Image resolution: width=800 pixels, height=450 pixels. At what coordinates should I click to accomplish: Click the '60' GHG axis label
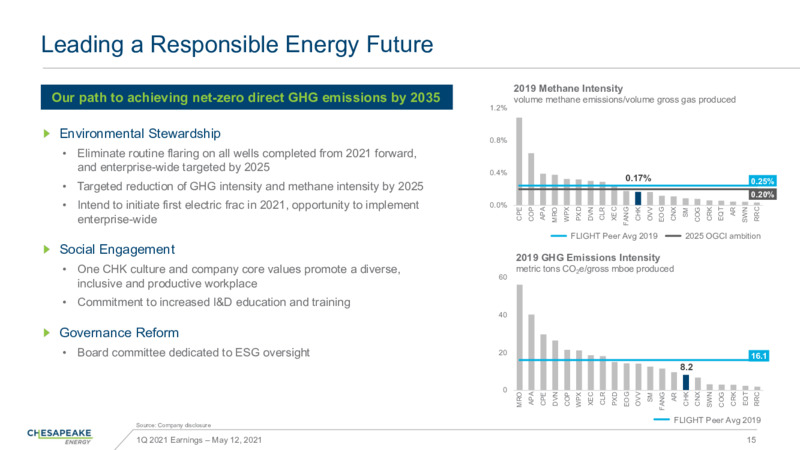[503, 277]
